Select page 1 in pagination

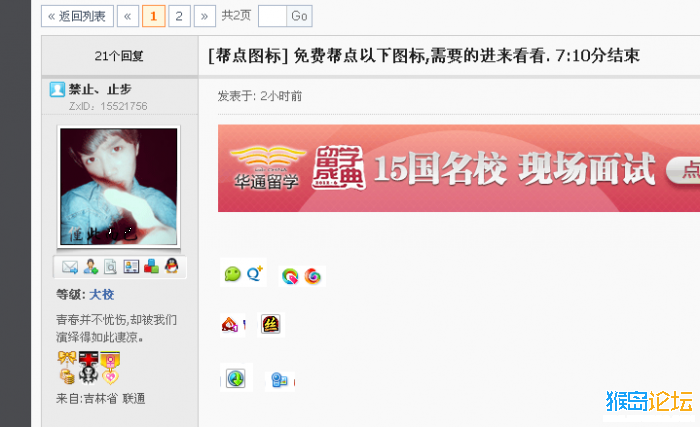coord(154,17)
